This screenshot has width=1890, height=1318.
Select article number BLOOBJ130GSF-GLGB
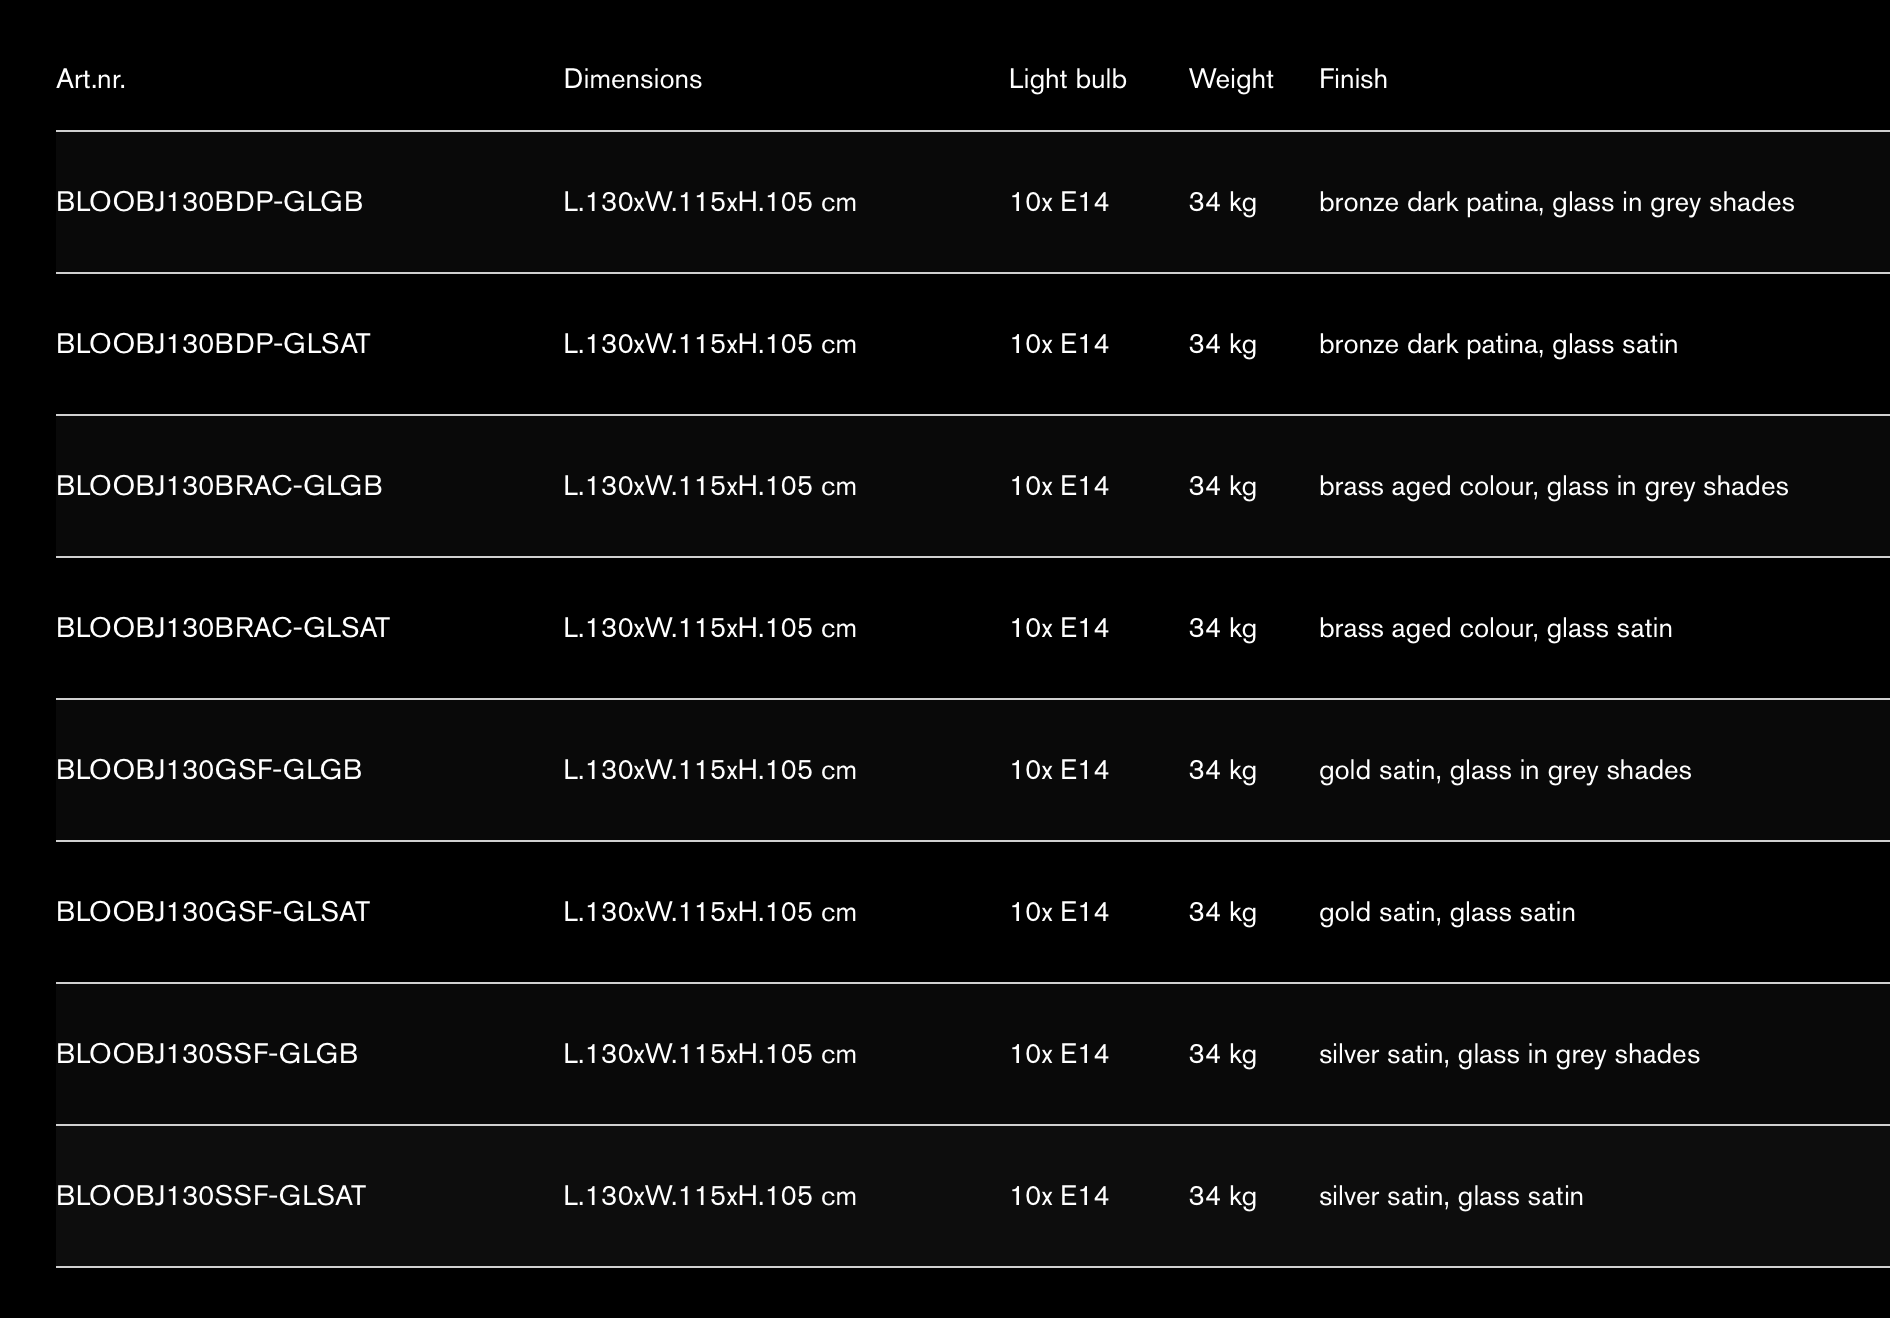209,770
